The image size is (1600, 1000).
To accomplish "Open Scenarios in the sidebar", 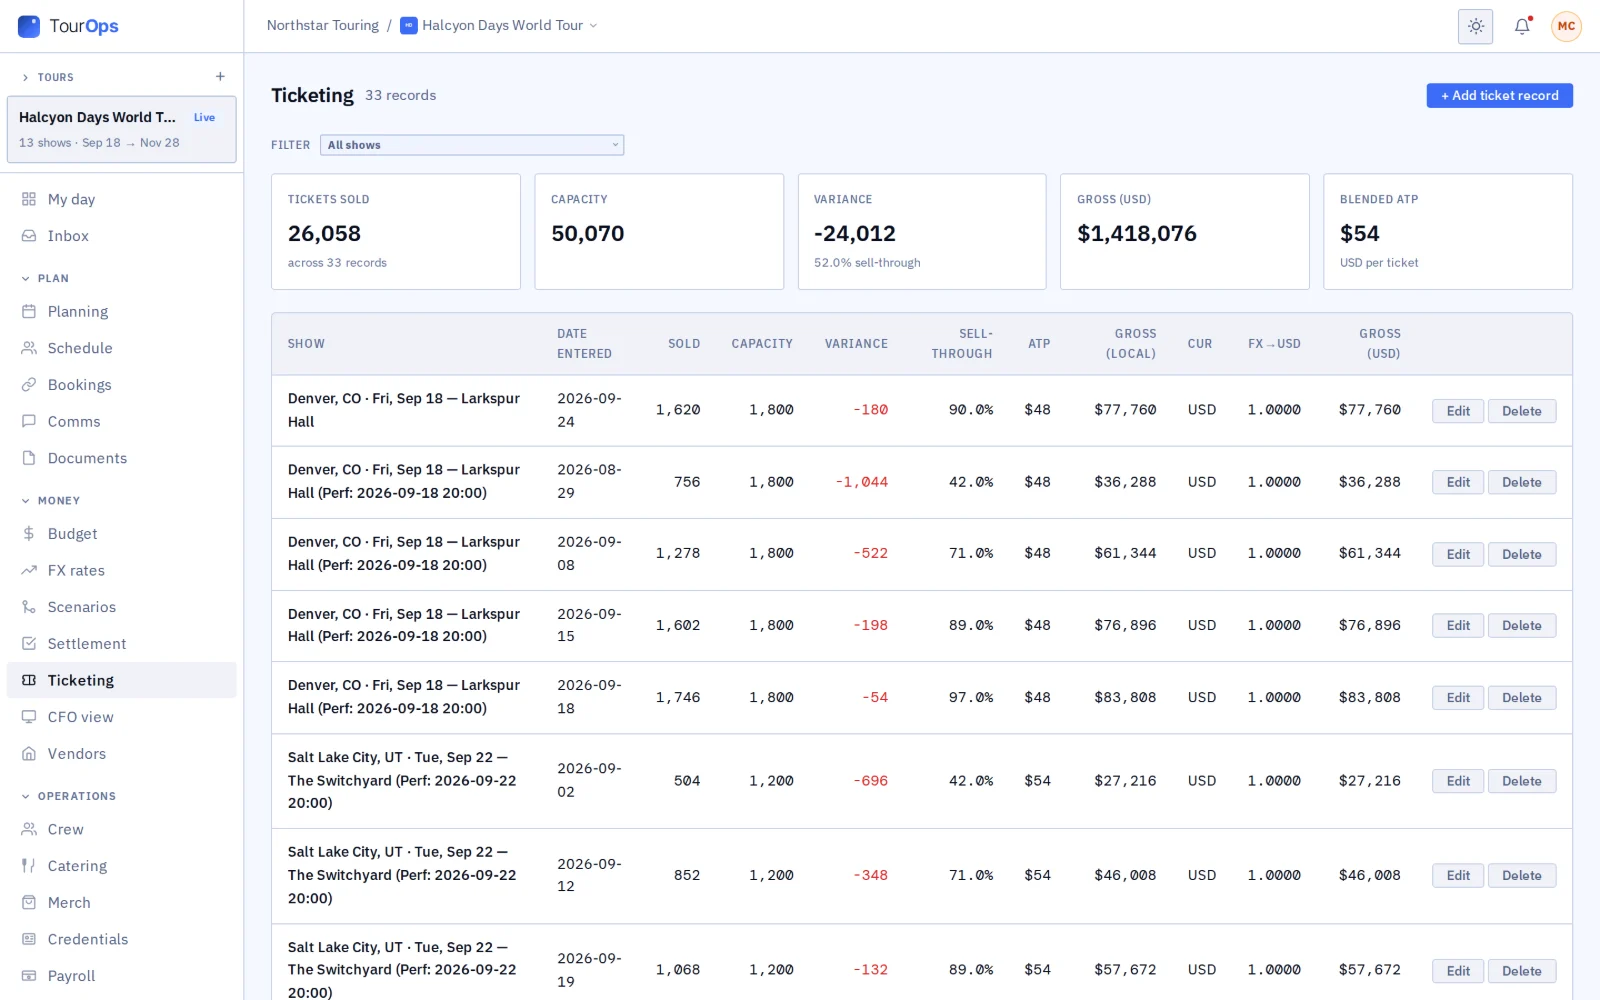I will pos(122,607).
